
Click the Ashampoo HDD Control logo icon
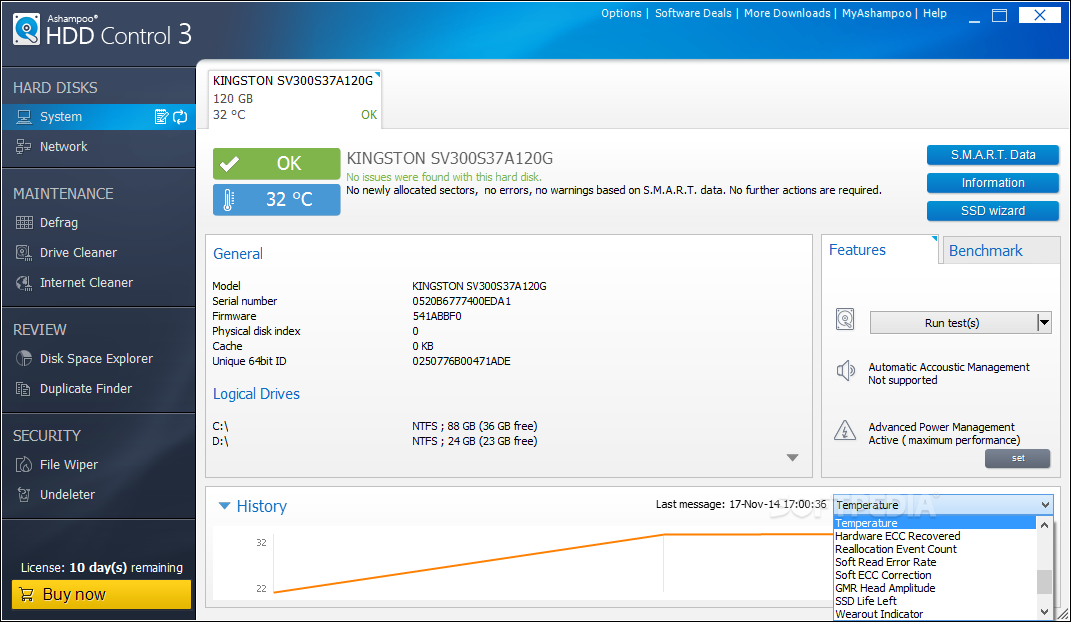coord(26,30)
